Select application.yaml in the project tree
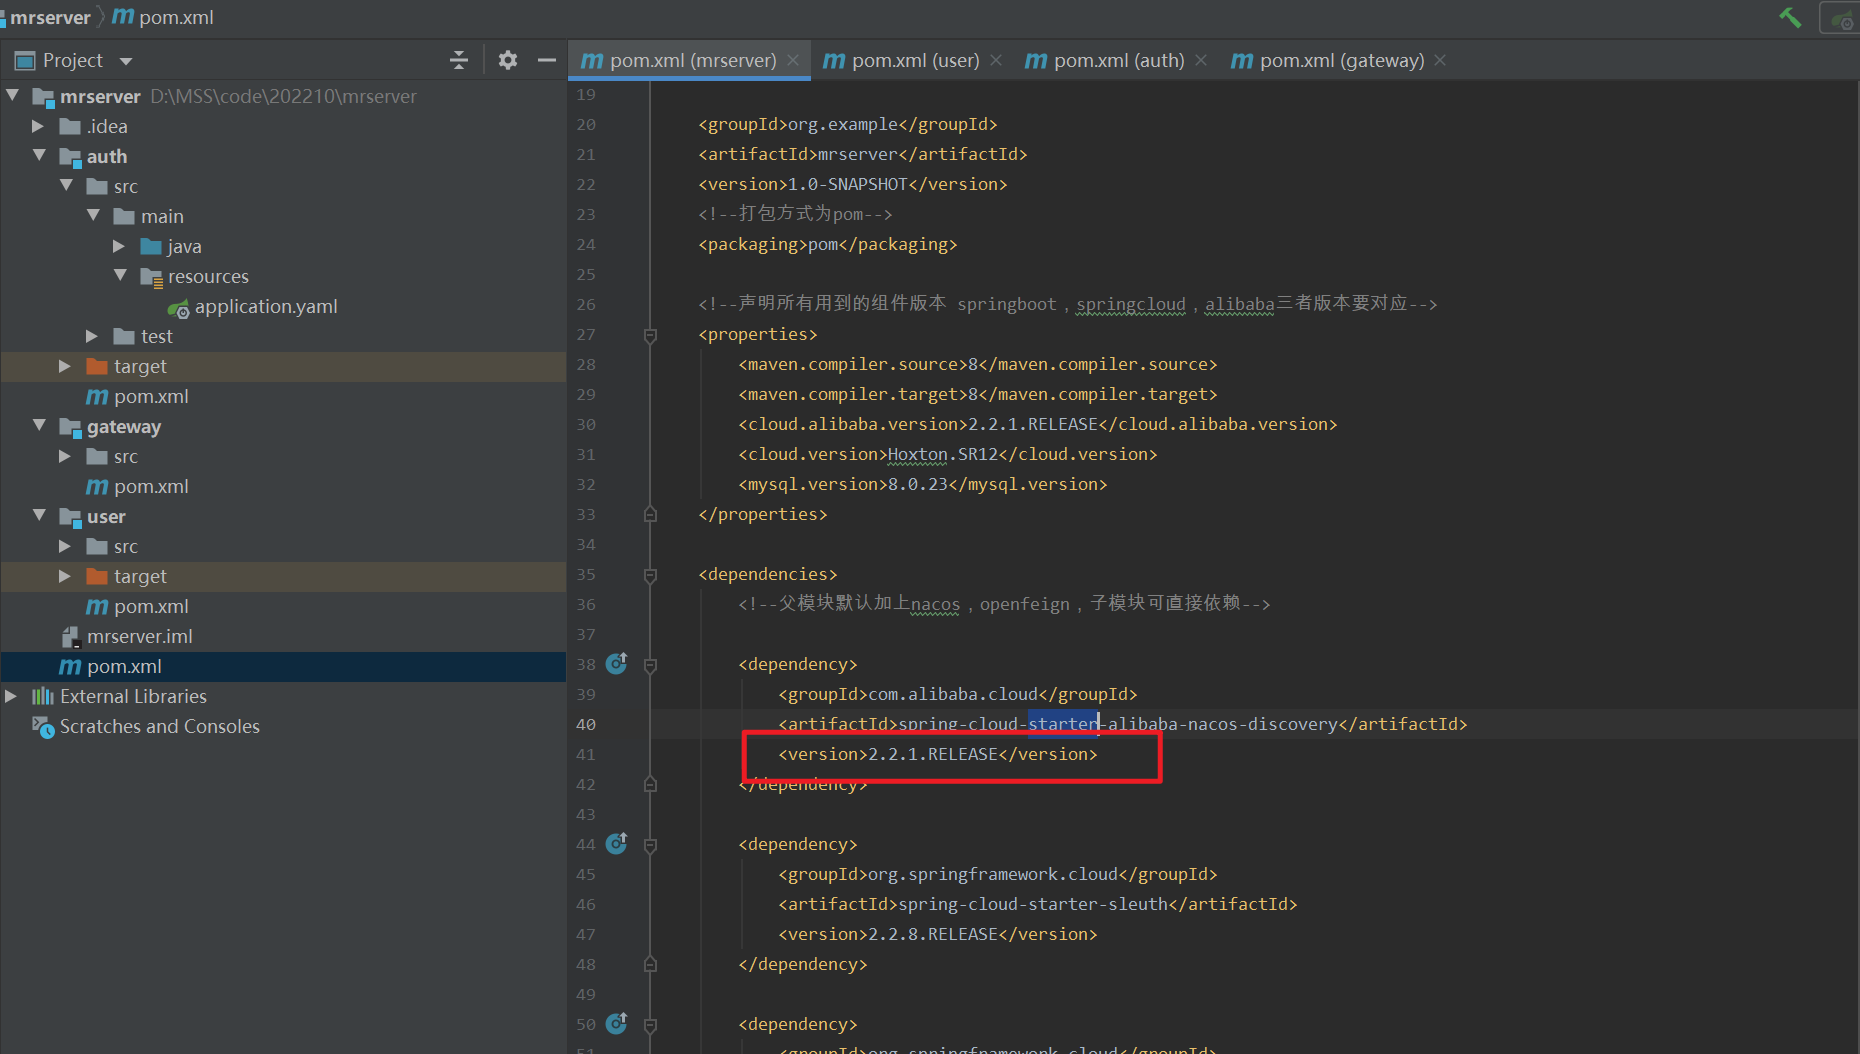Viewport: 1860px width, 1054px height. 283,306
